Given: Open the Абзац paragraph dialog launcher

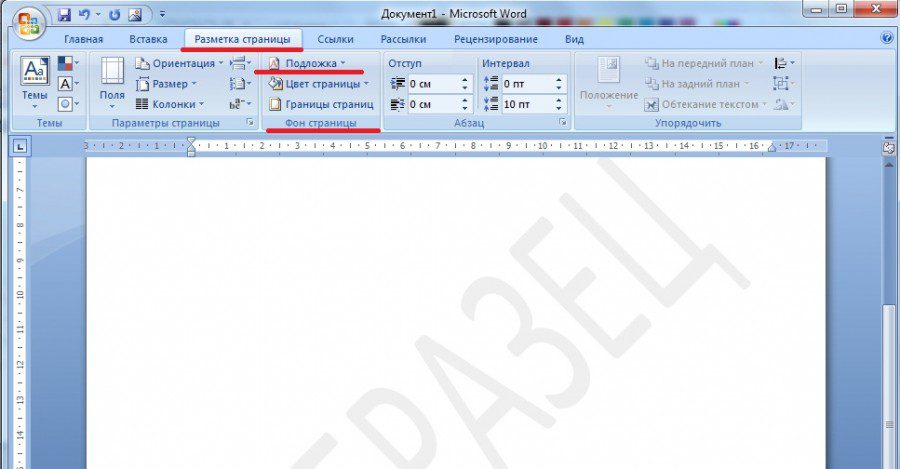Looking at the screenshot, I should click(x=563, y=122).
